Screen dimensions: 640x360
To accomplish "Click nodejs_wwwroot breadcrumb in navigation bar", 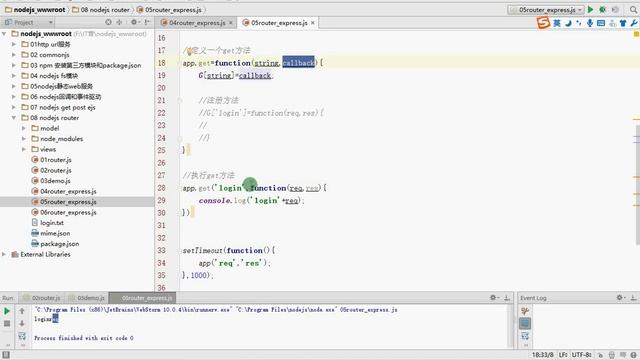I will pyautogui.click(x=36, y=9).
